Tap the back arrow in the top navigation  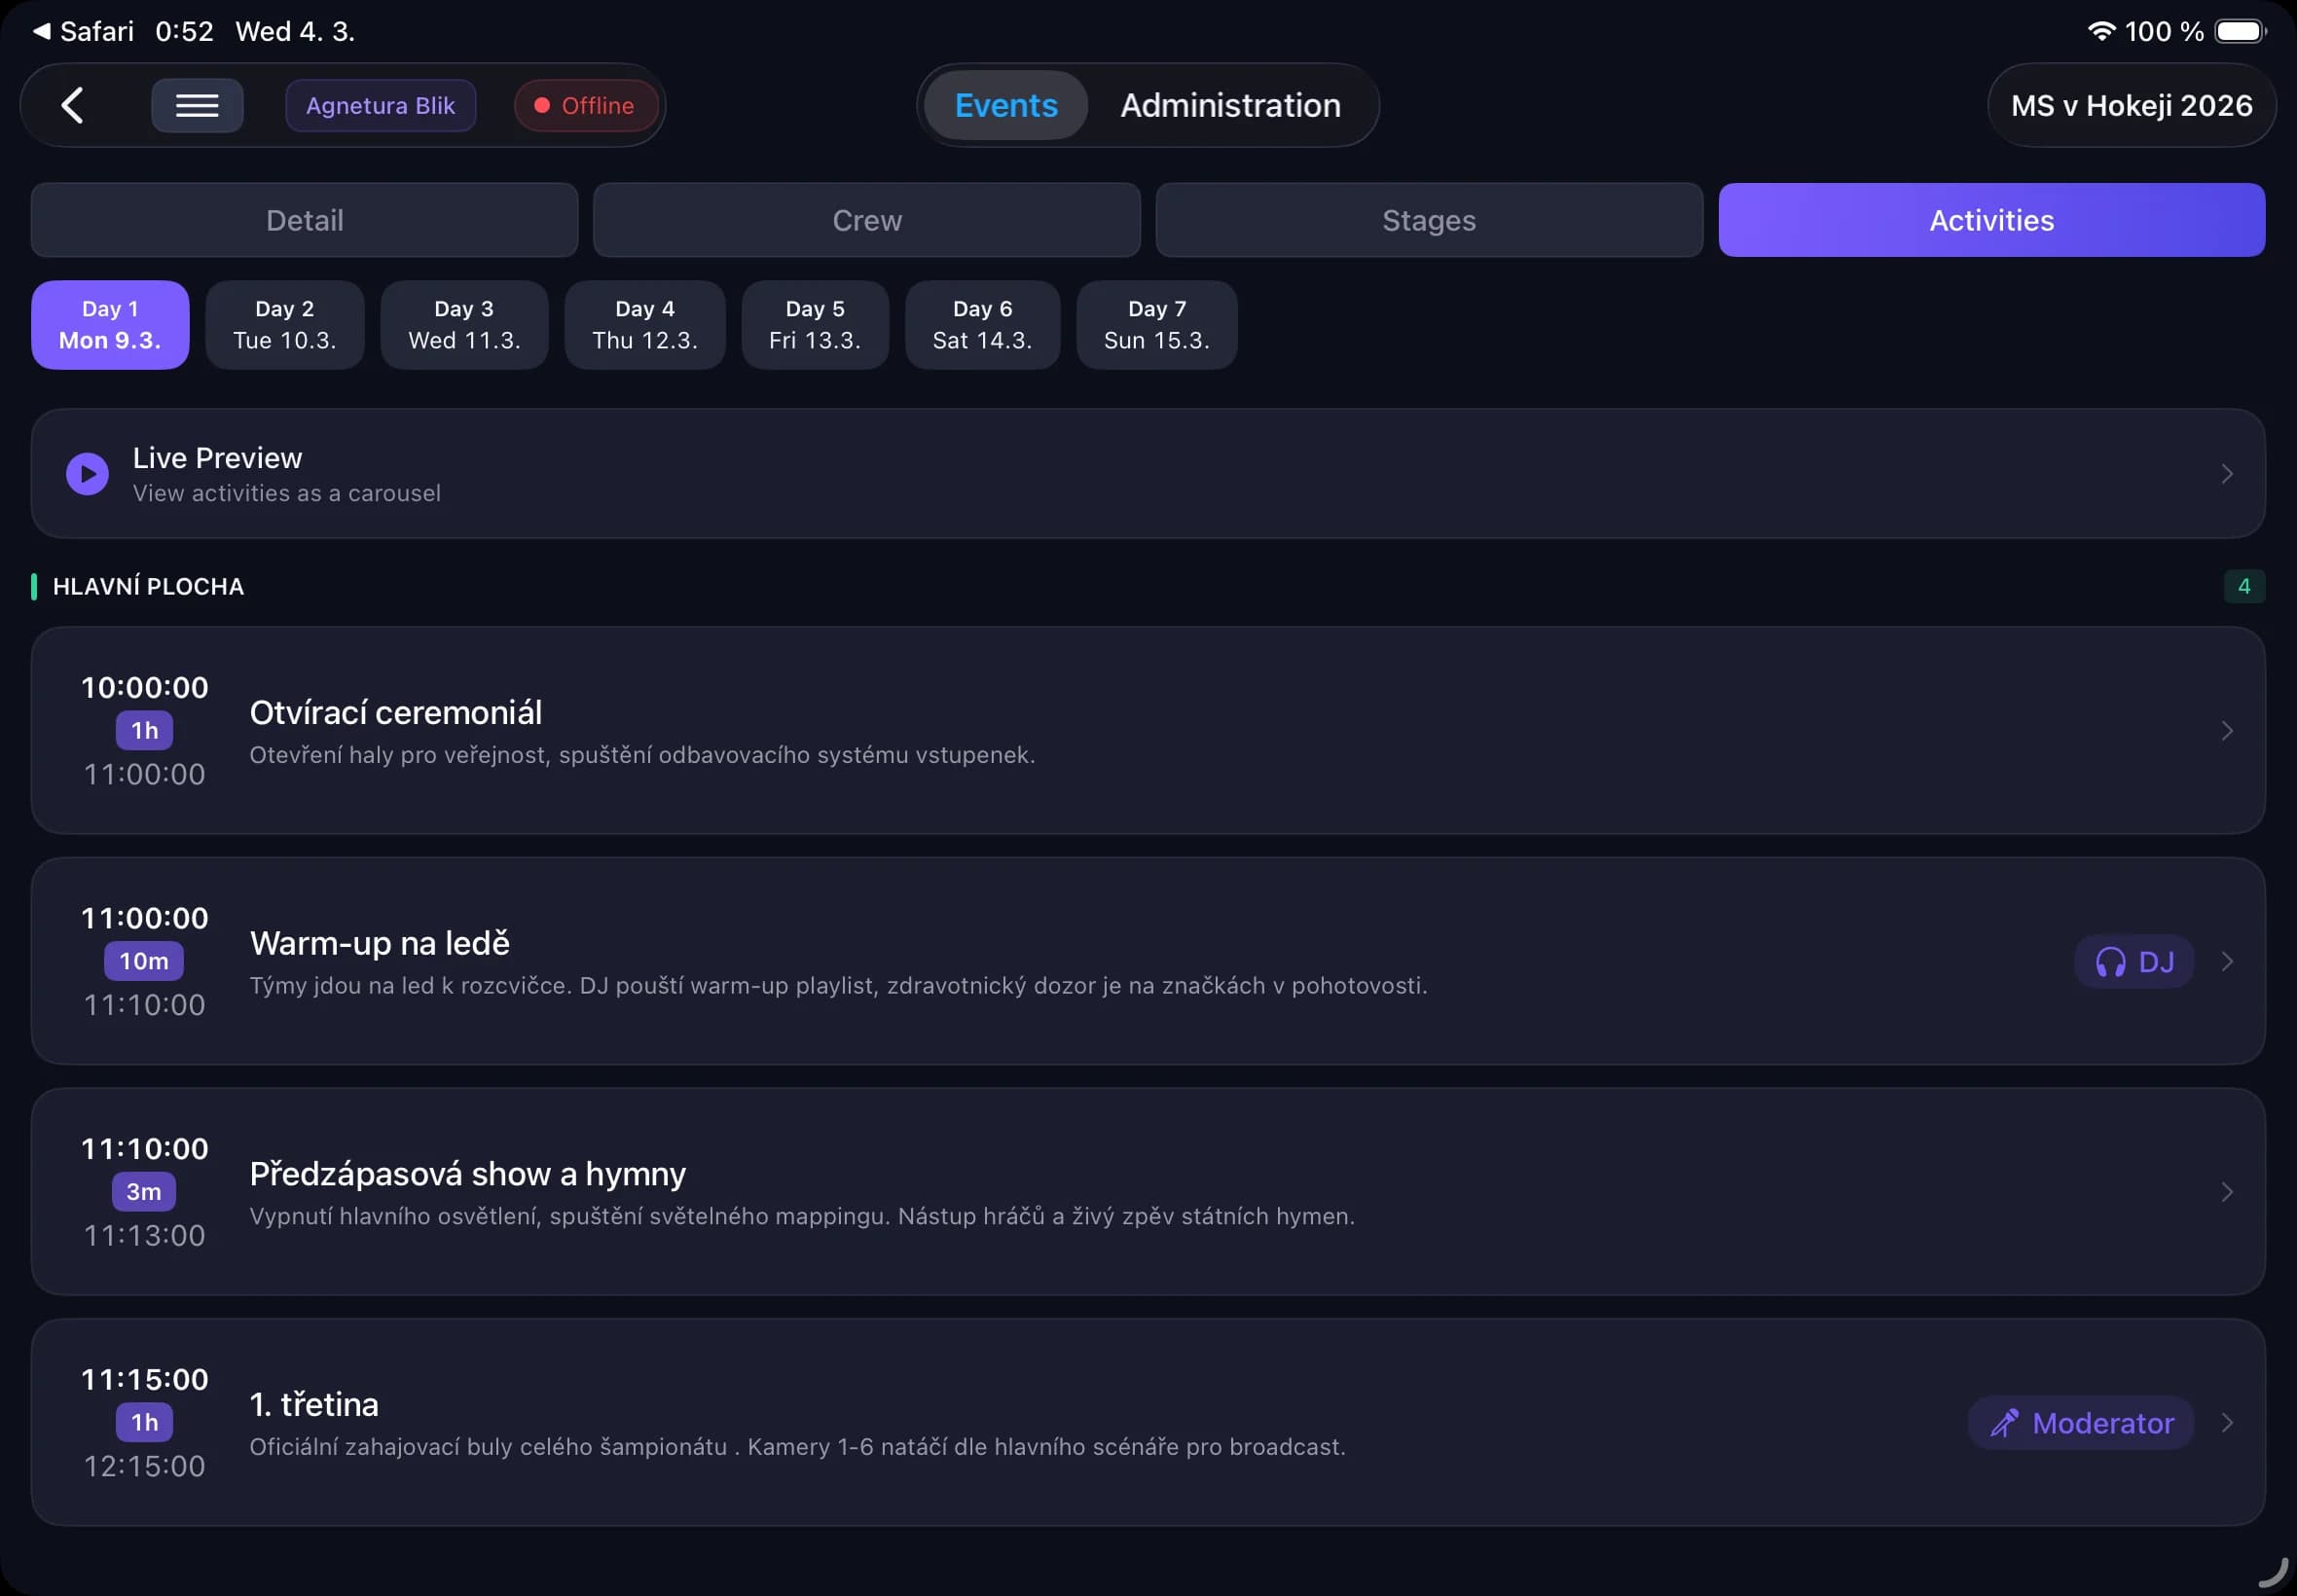[x=72, y=105]
